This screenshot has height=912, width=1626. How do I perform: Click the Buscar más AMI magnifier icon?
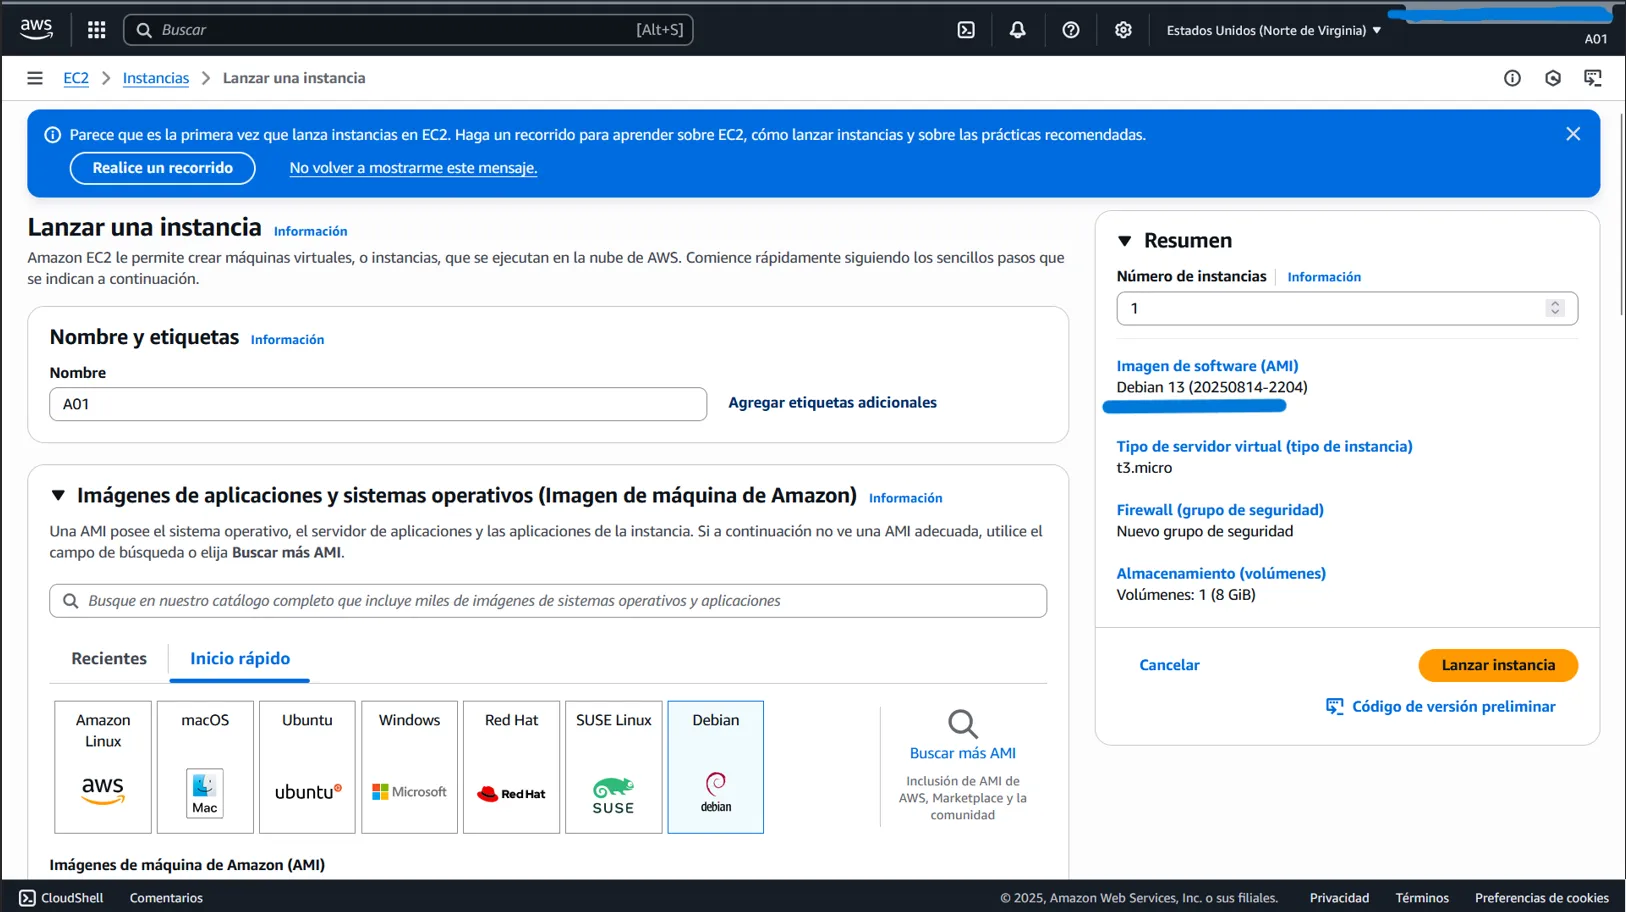point(962,723)
